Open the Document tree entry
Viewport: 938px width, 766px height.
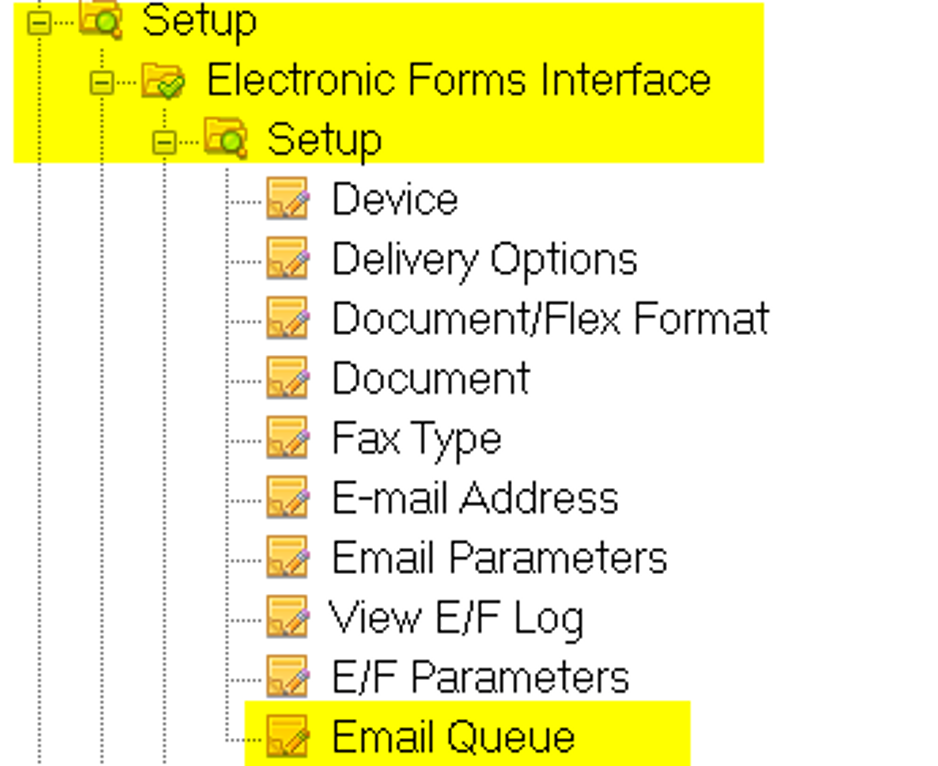click(x=431, y=378)
